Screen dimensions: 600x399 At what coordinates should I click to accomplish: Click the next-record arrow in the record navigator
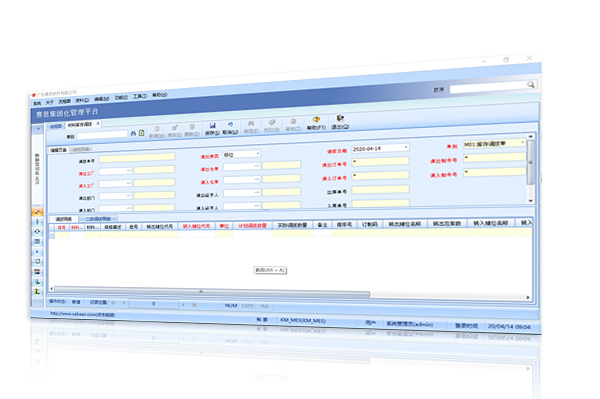183,305
